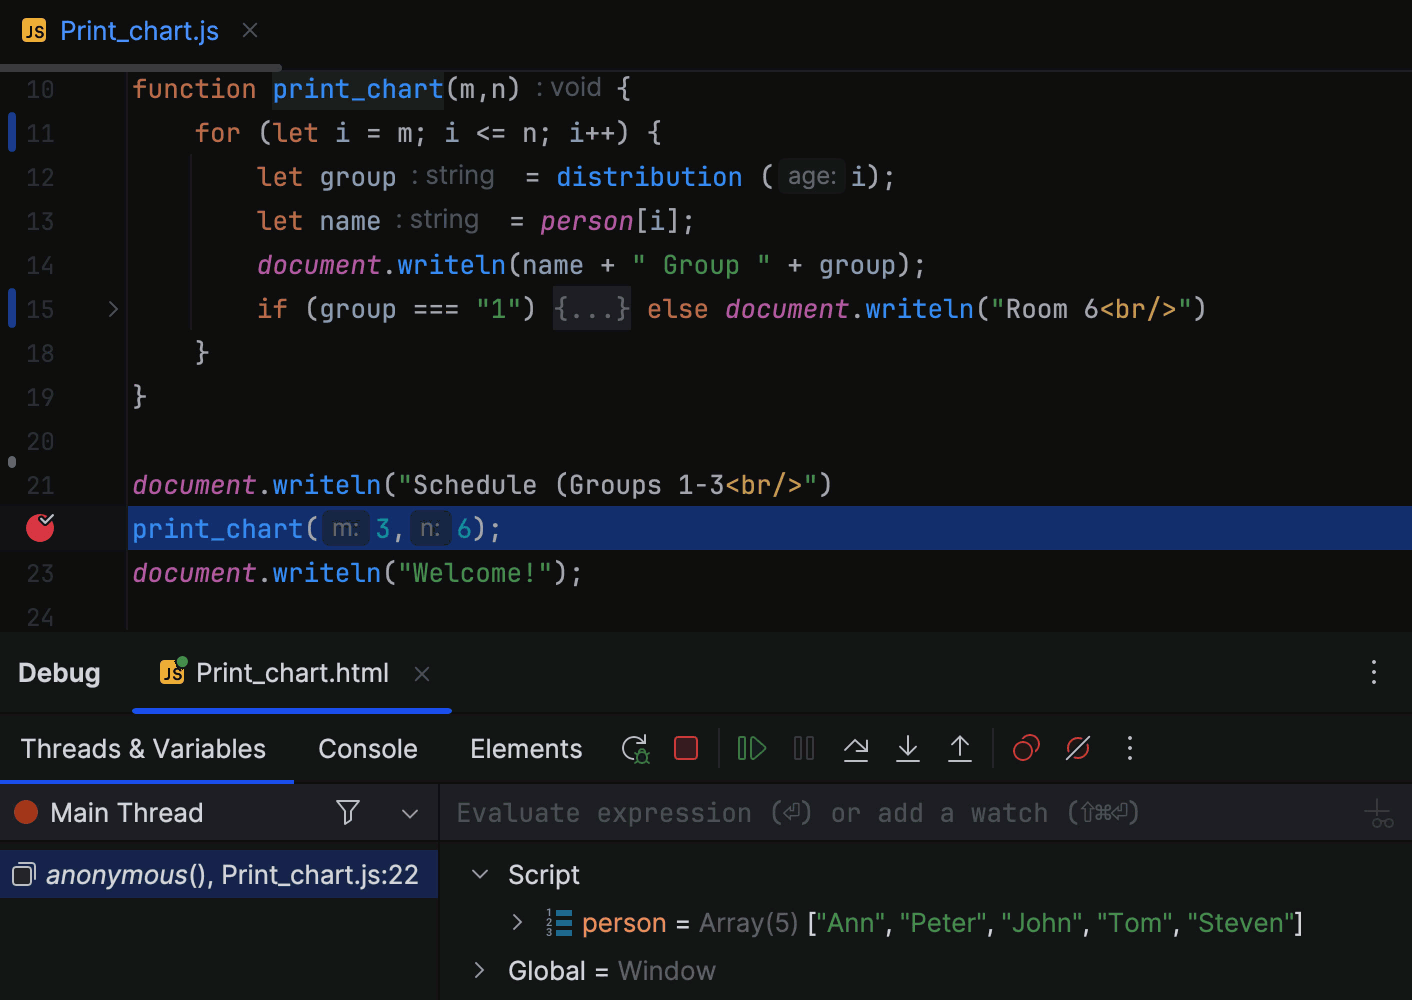Toggle the frame filter in Main Thread
Viewport: 1412px width, 1000px height.
(347, 812)
